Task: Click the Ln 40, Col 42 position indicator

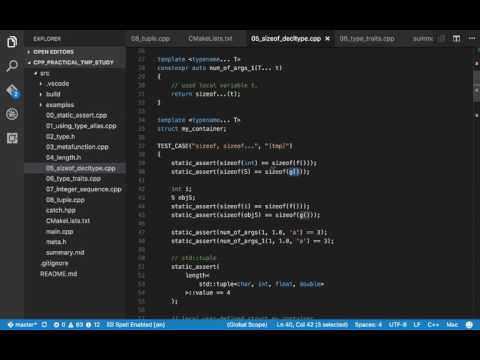Action: [x=312, y=325]
